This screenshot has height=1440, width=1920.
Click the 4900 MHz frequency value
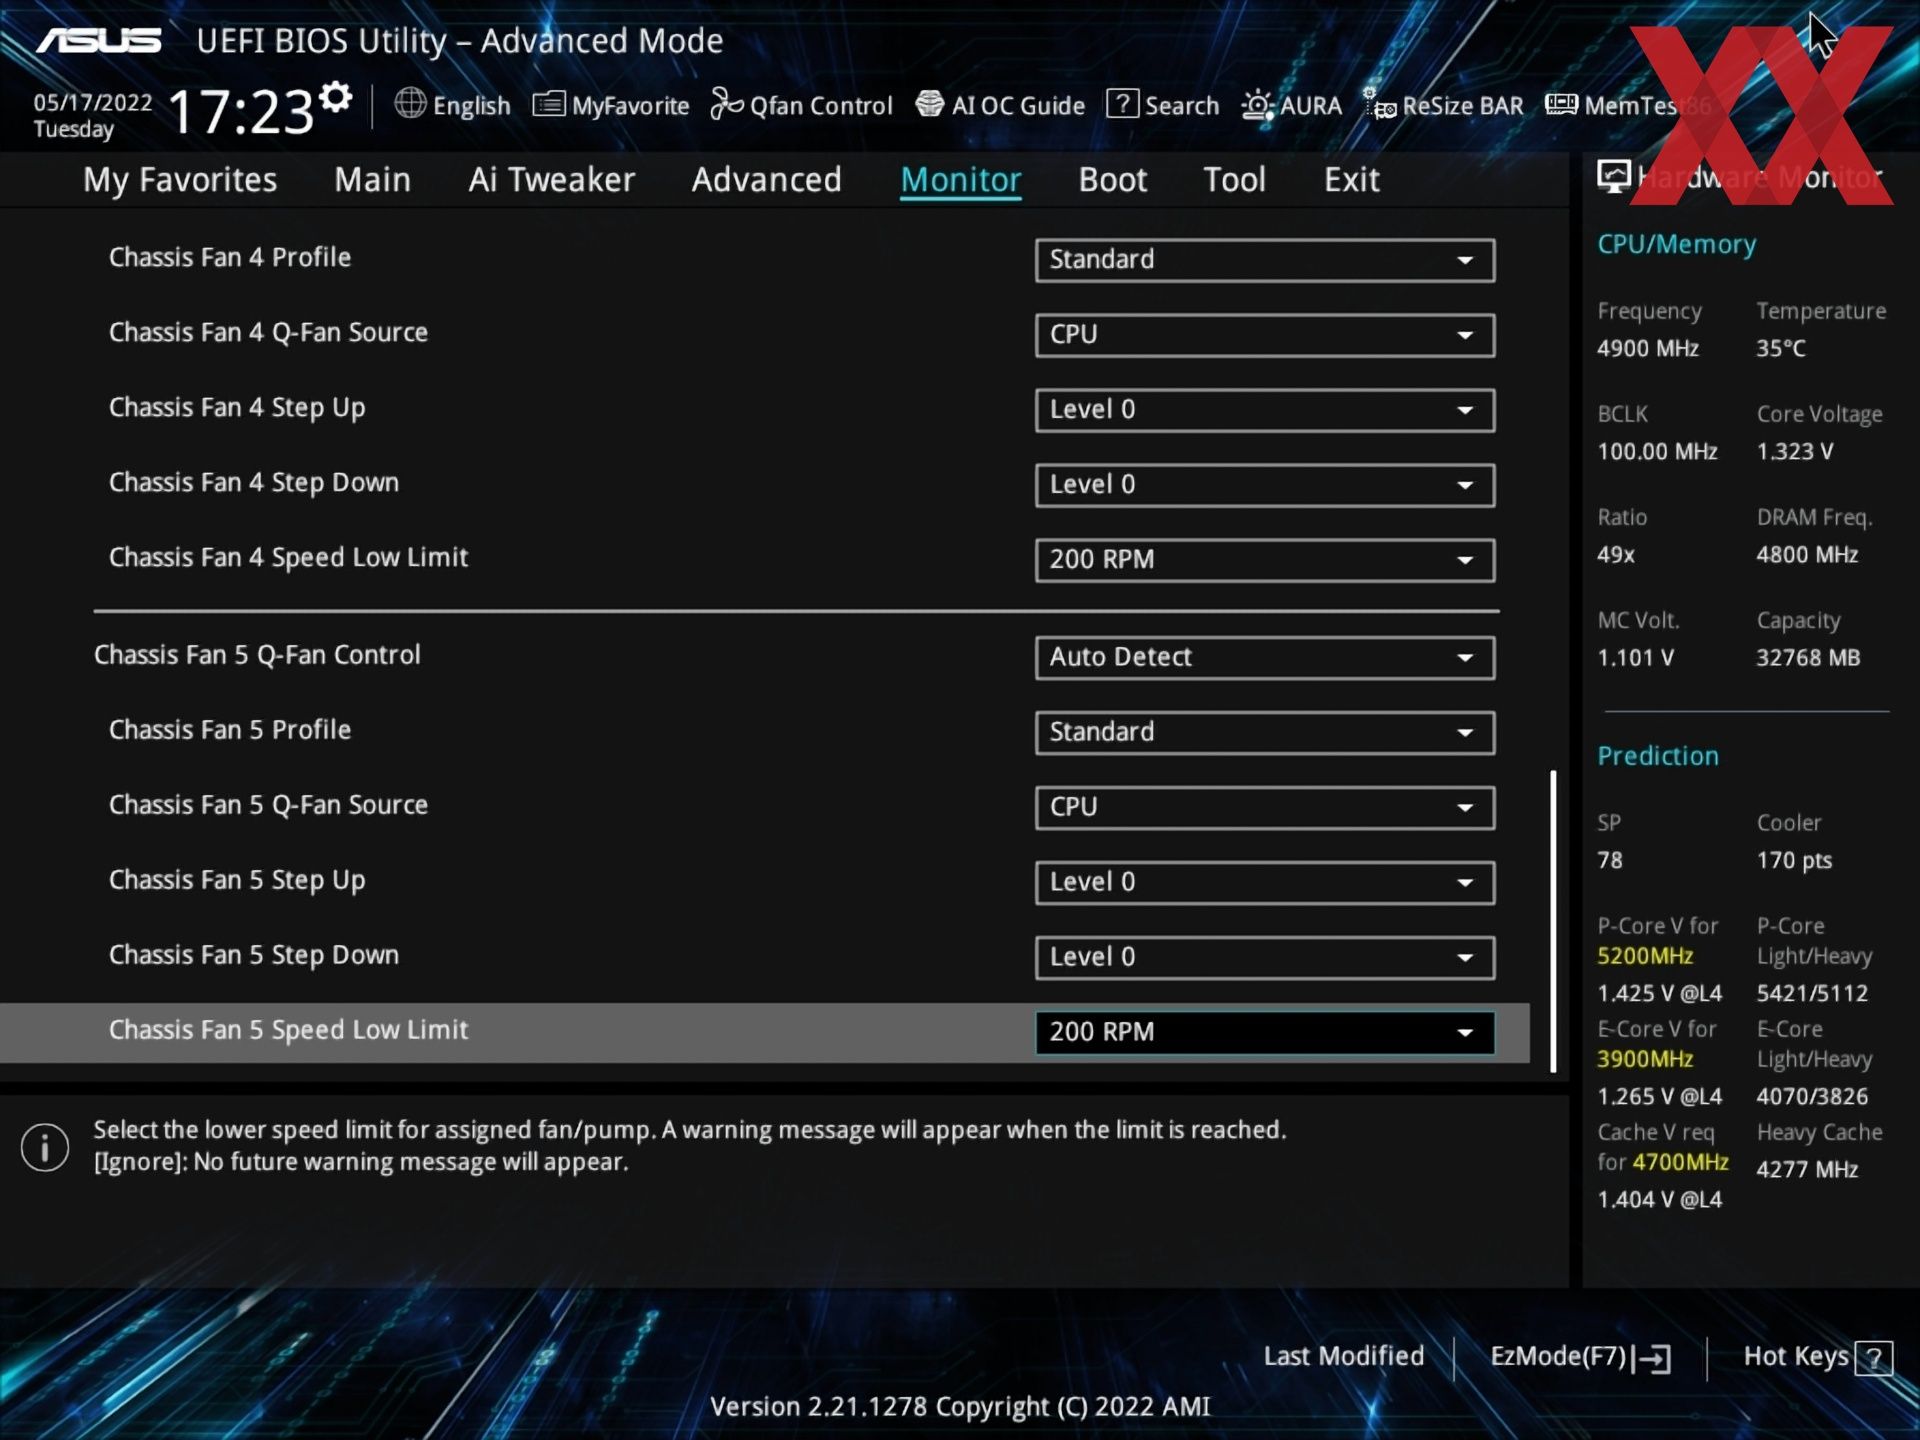click(x=1648, y=349)
